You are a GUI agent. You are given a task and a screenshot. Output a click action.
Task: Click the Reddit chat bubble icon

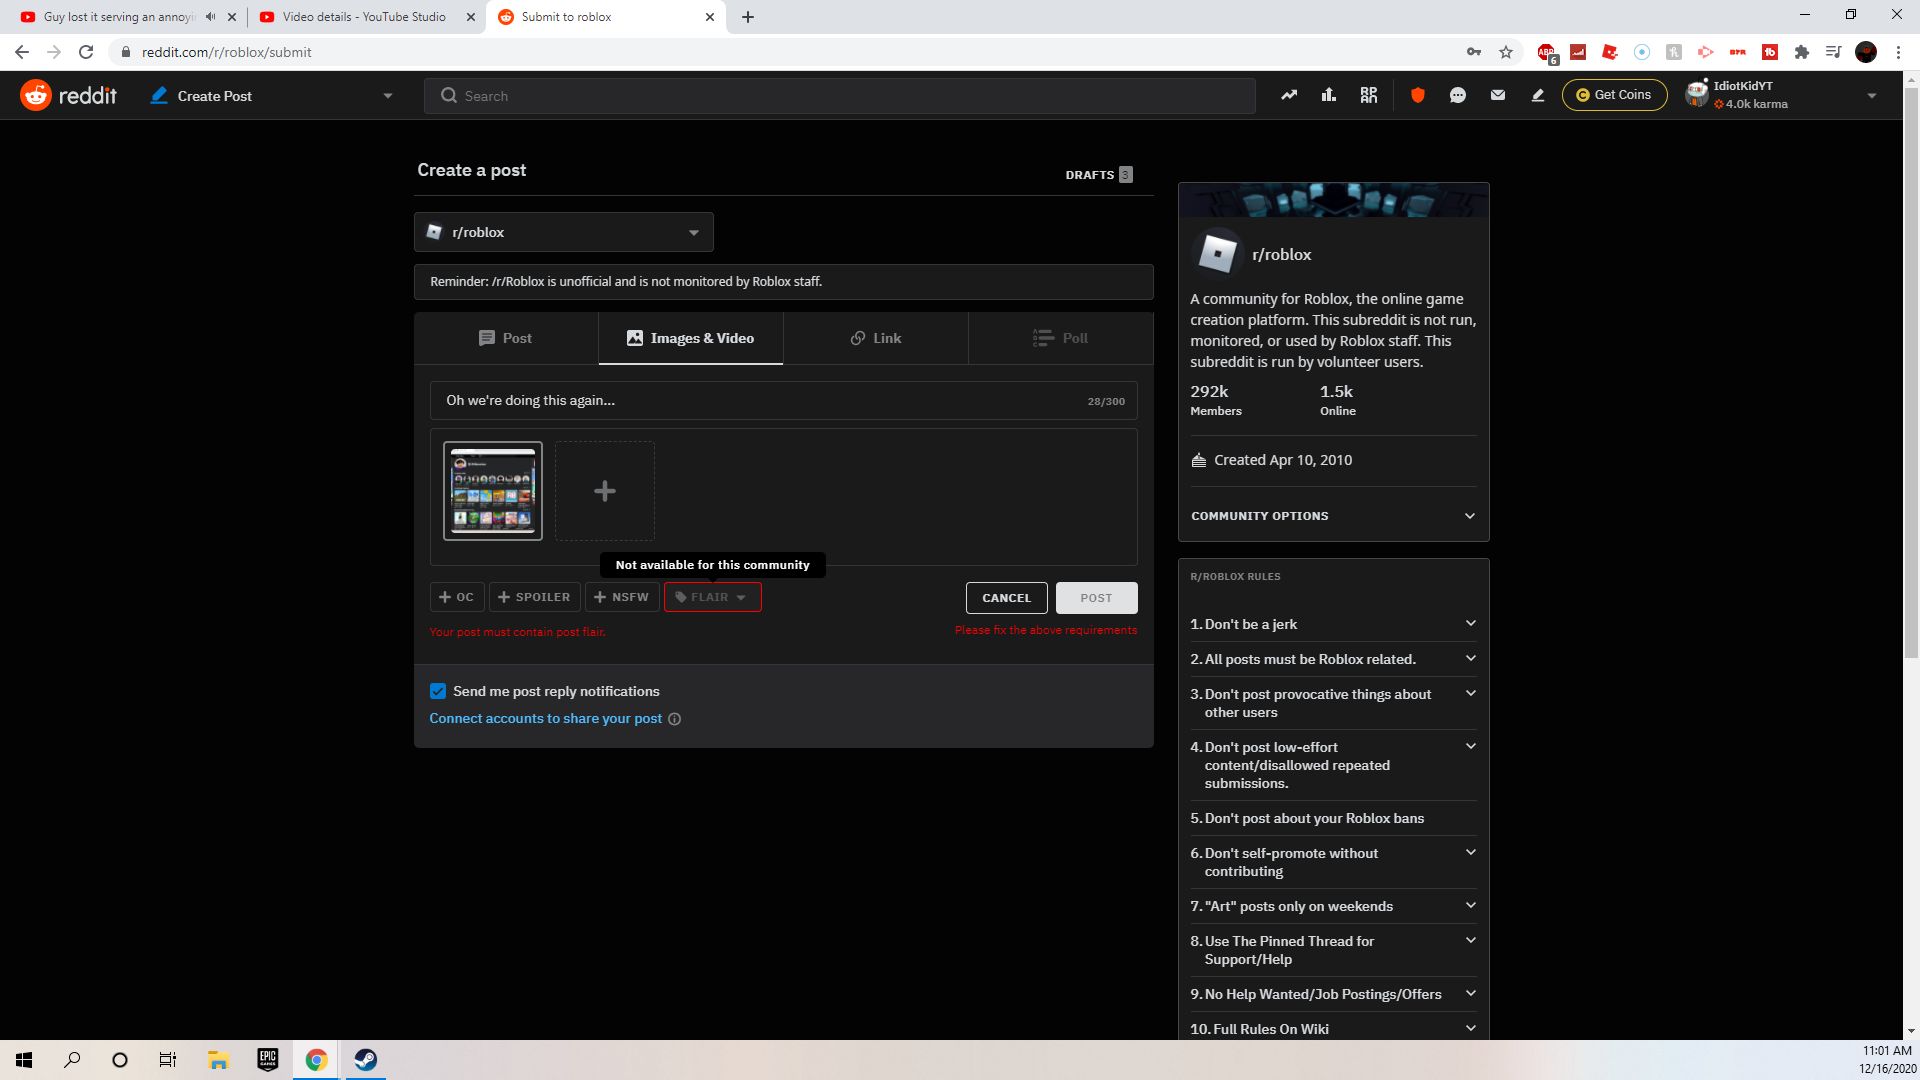[1457, 95]
